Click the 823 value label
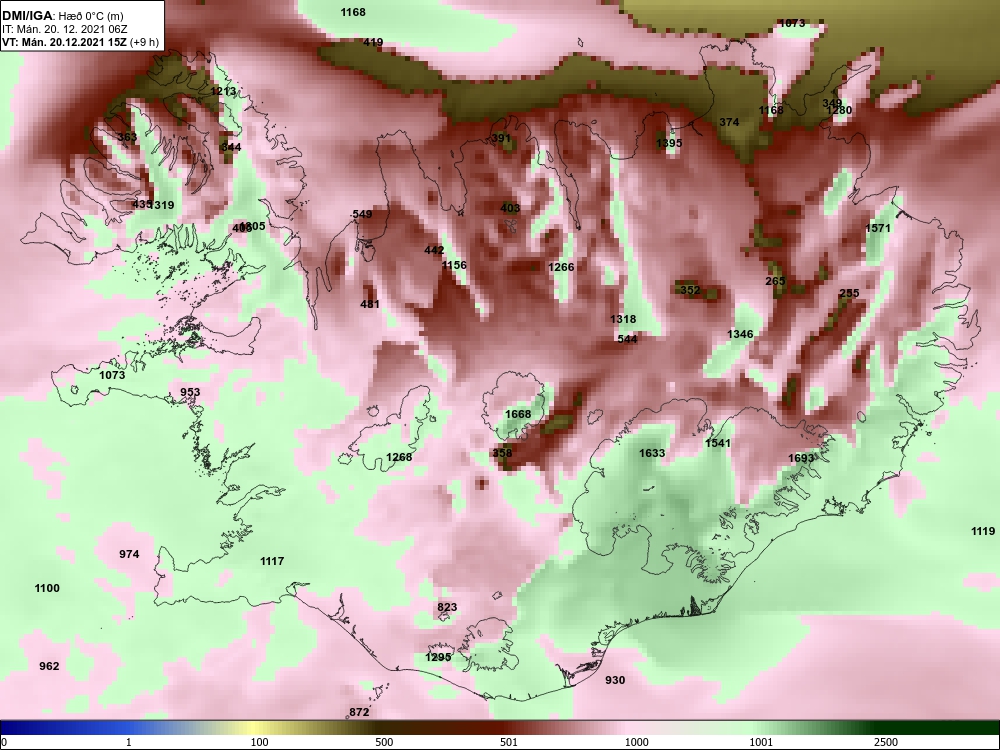The height and width of the screenshot is (750, 1000). pos(447,607)
